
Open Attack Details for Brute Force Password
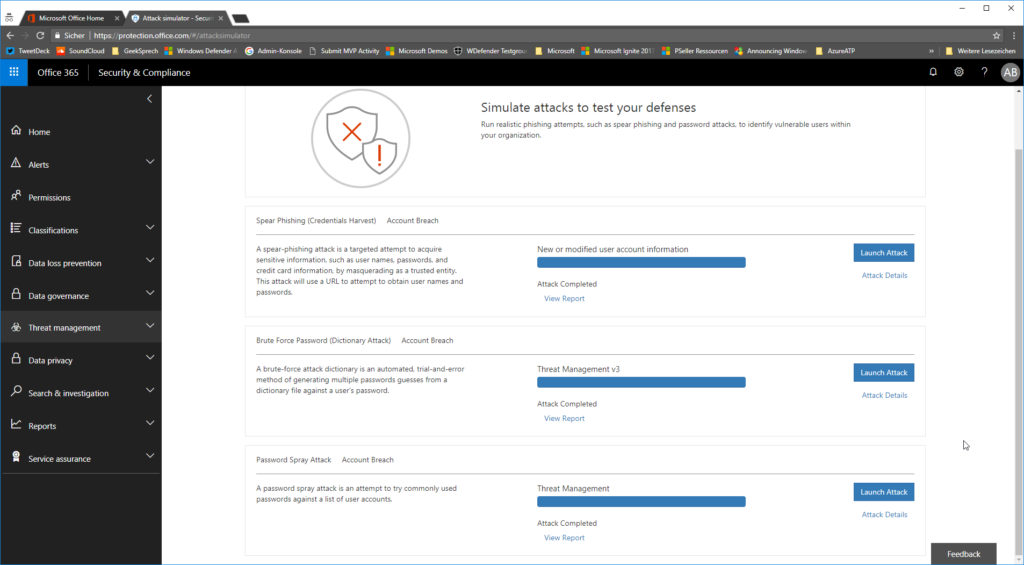click(x=884, y=395)
